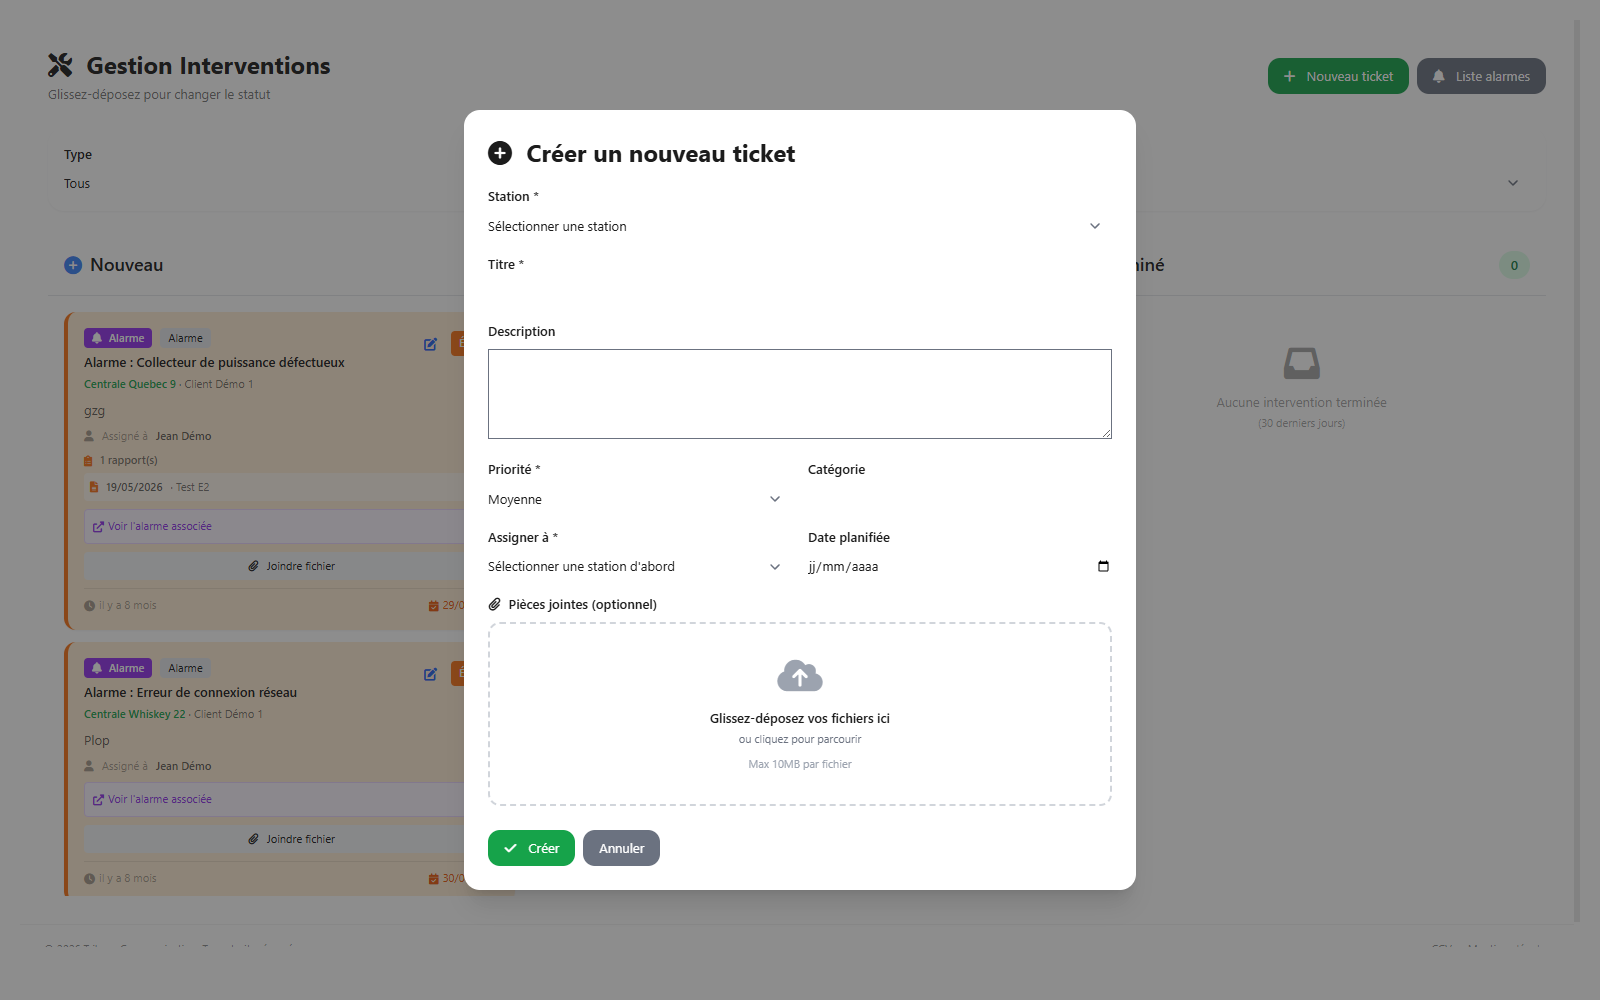1600x1000 pixels.
Task: Click the Centrale Whiskey 22 station link
Action: point(135,714)
